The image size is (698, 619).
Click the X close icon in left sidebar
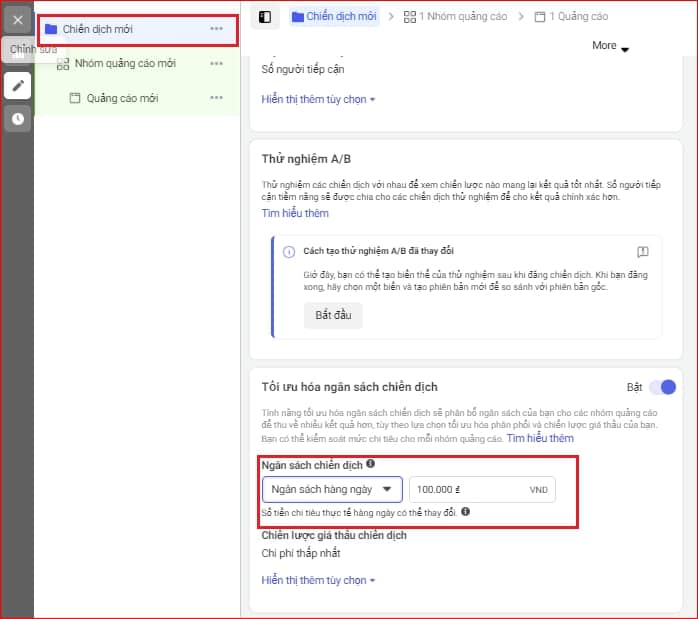coord(17,19)
